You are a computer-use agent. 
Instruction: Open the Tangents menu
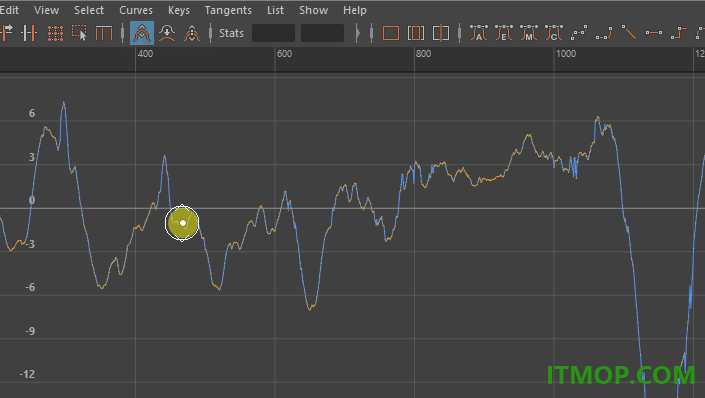[x=228, y=10]
